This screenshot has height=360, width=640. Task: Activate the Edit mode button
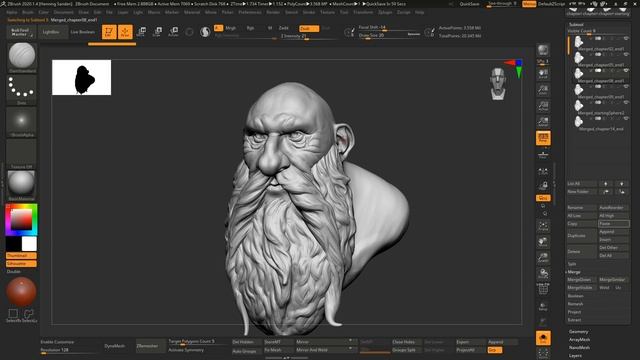click(x=109, y=32)
